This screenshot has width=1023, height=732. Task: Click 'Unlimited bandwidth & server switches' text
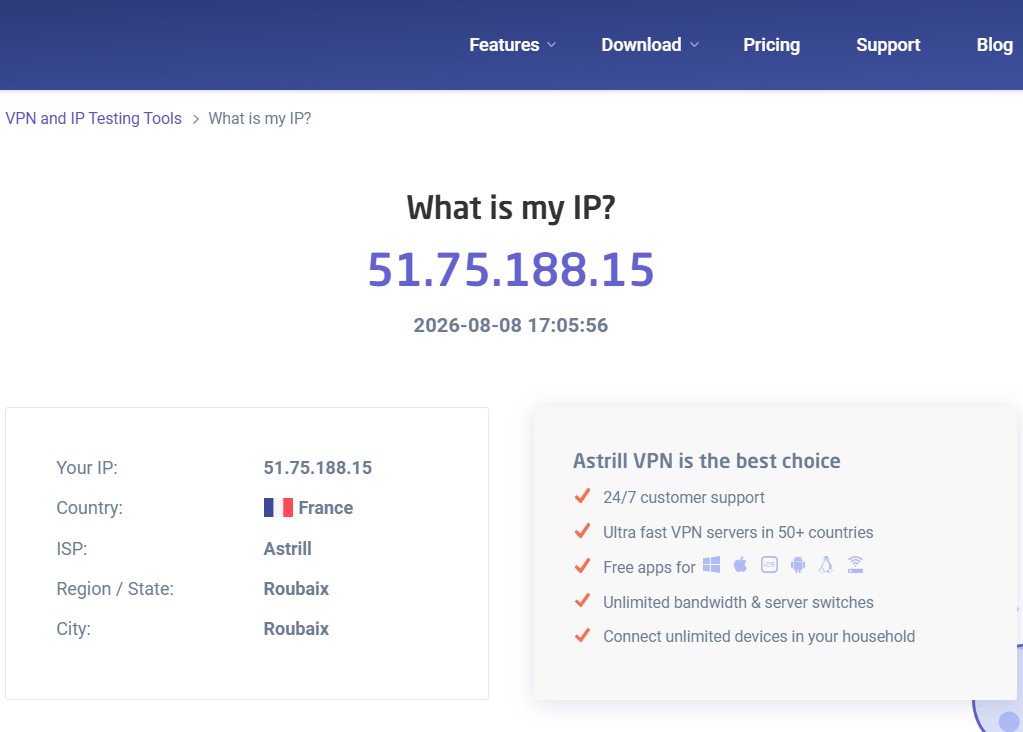point(738,602)
